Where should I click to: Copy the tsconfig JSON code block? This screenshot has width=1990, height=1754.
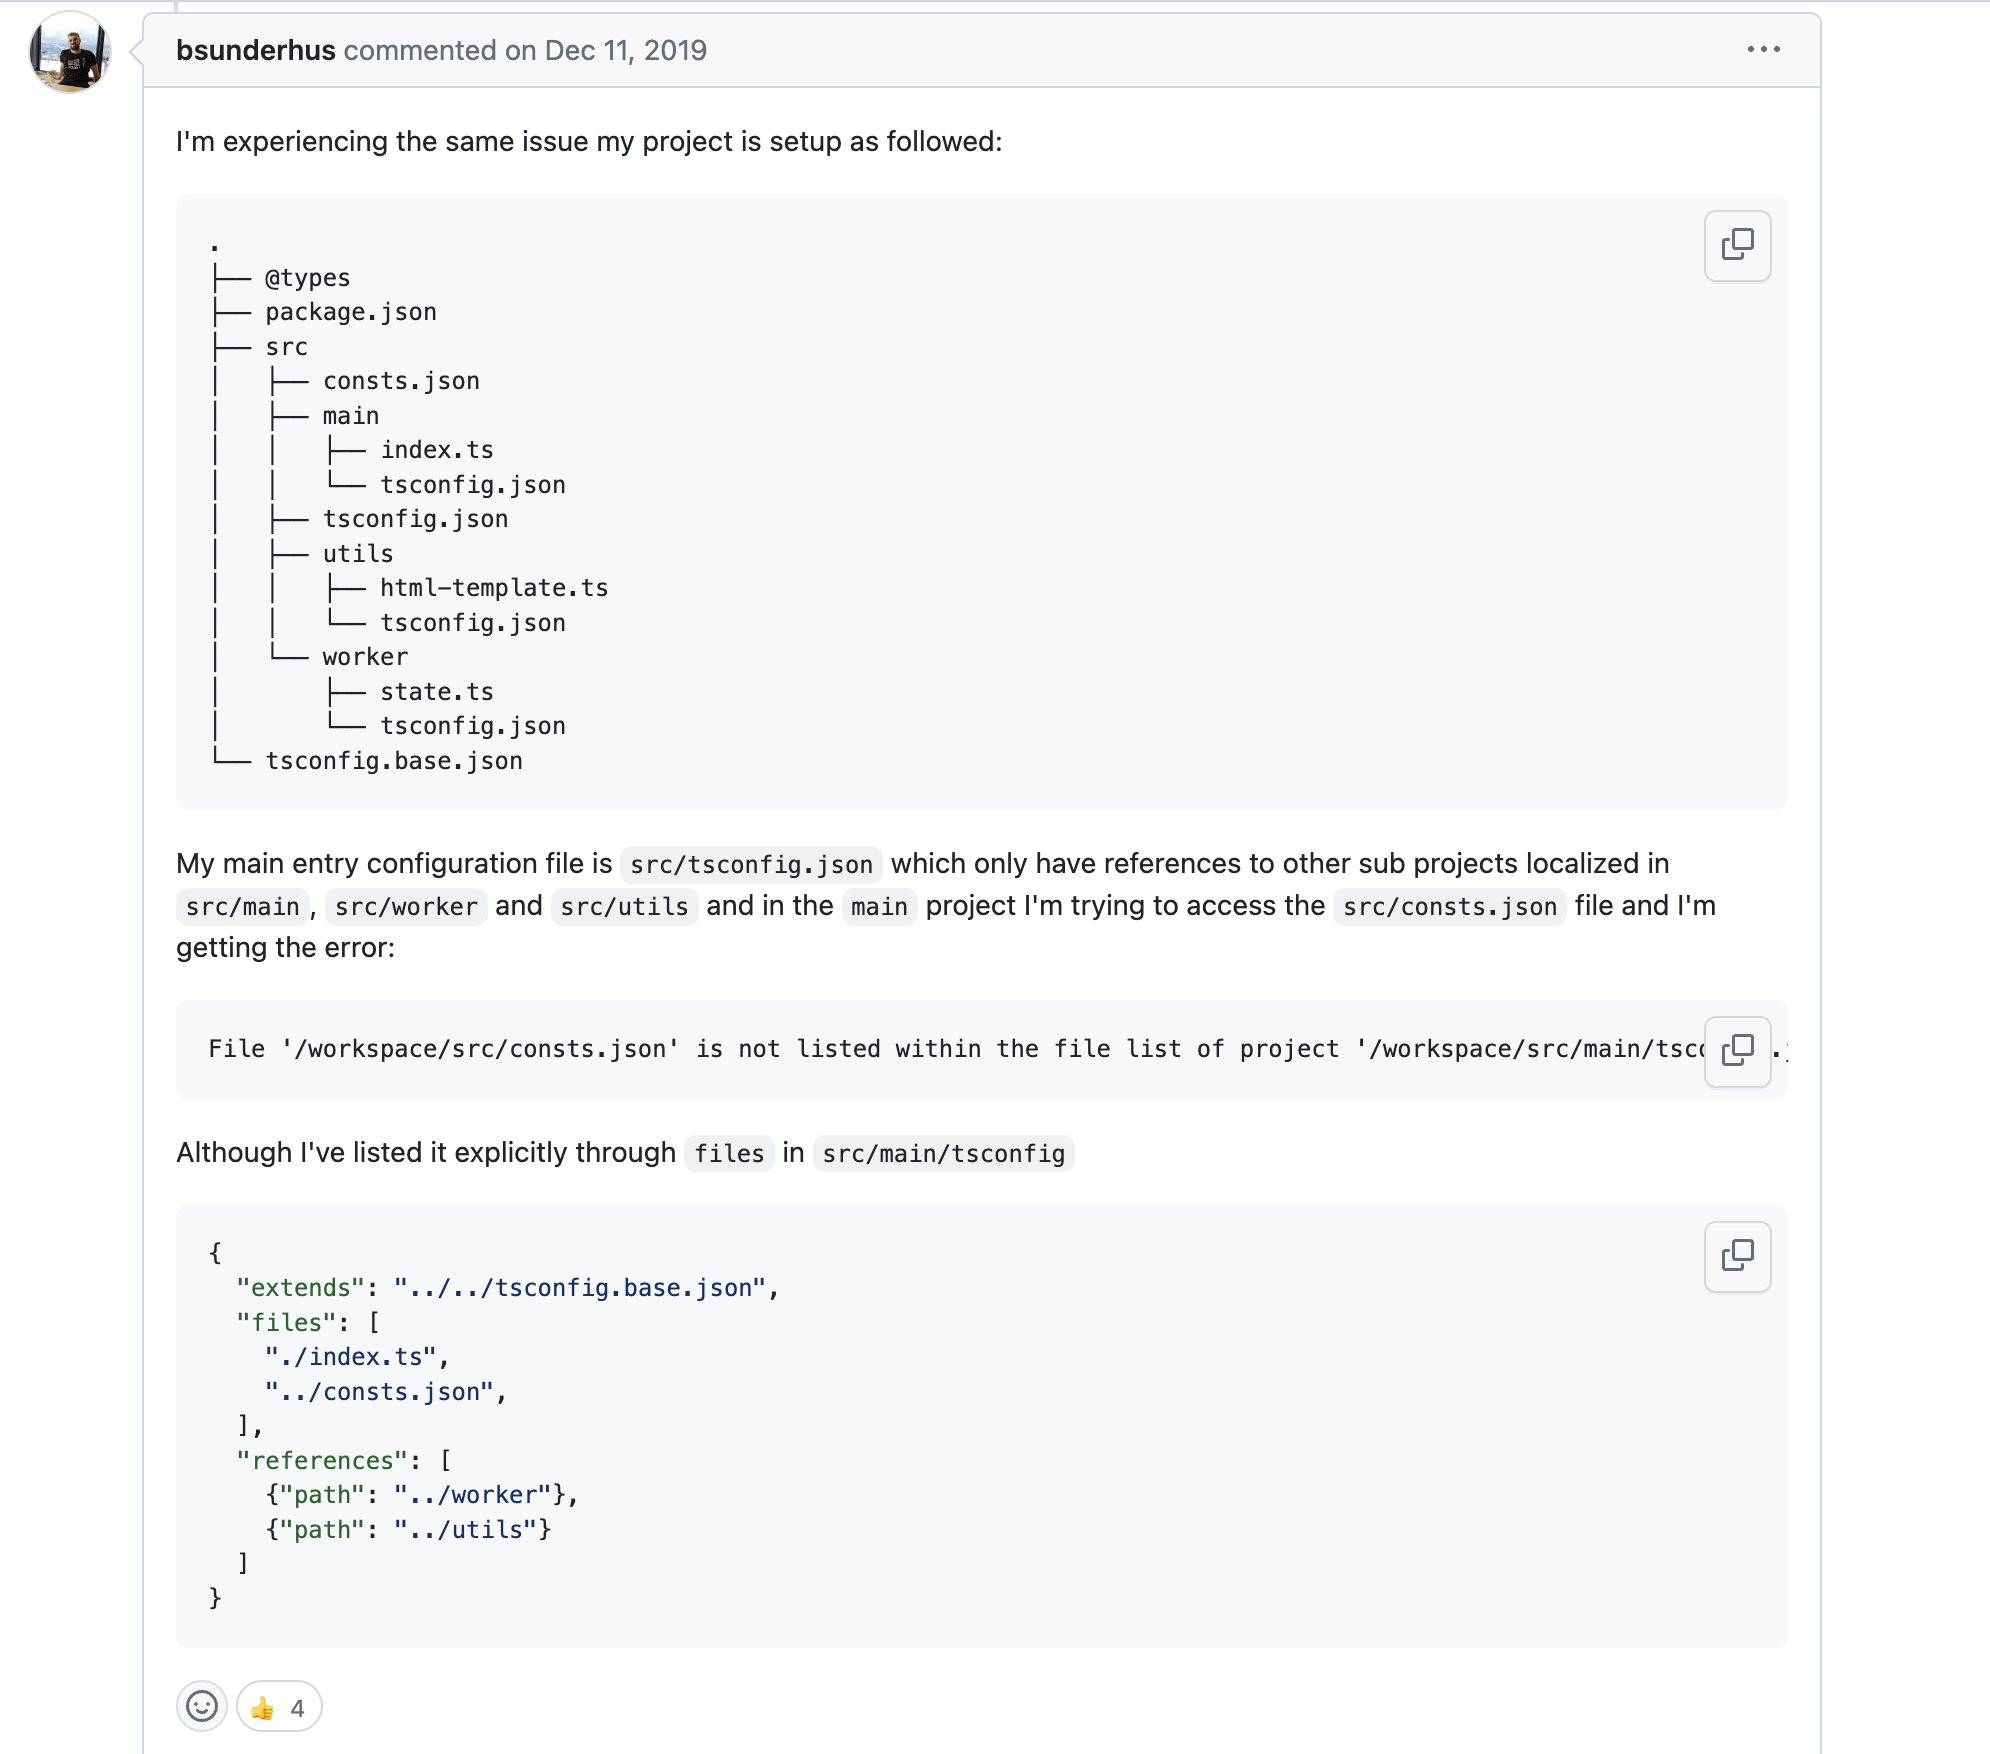(1737, 1256)
